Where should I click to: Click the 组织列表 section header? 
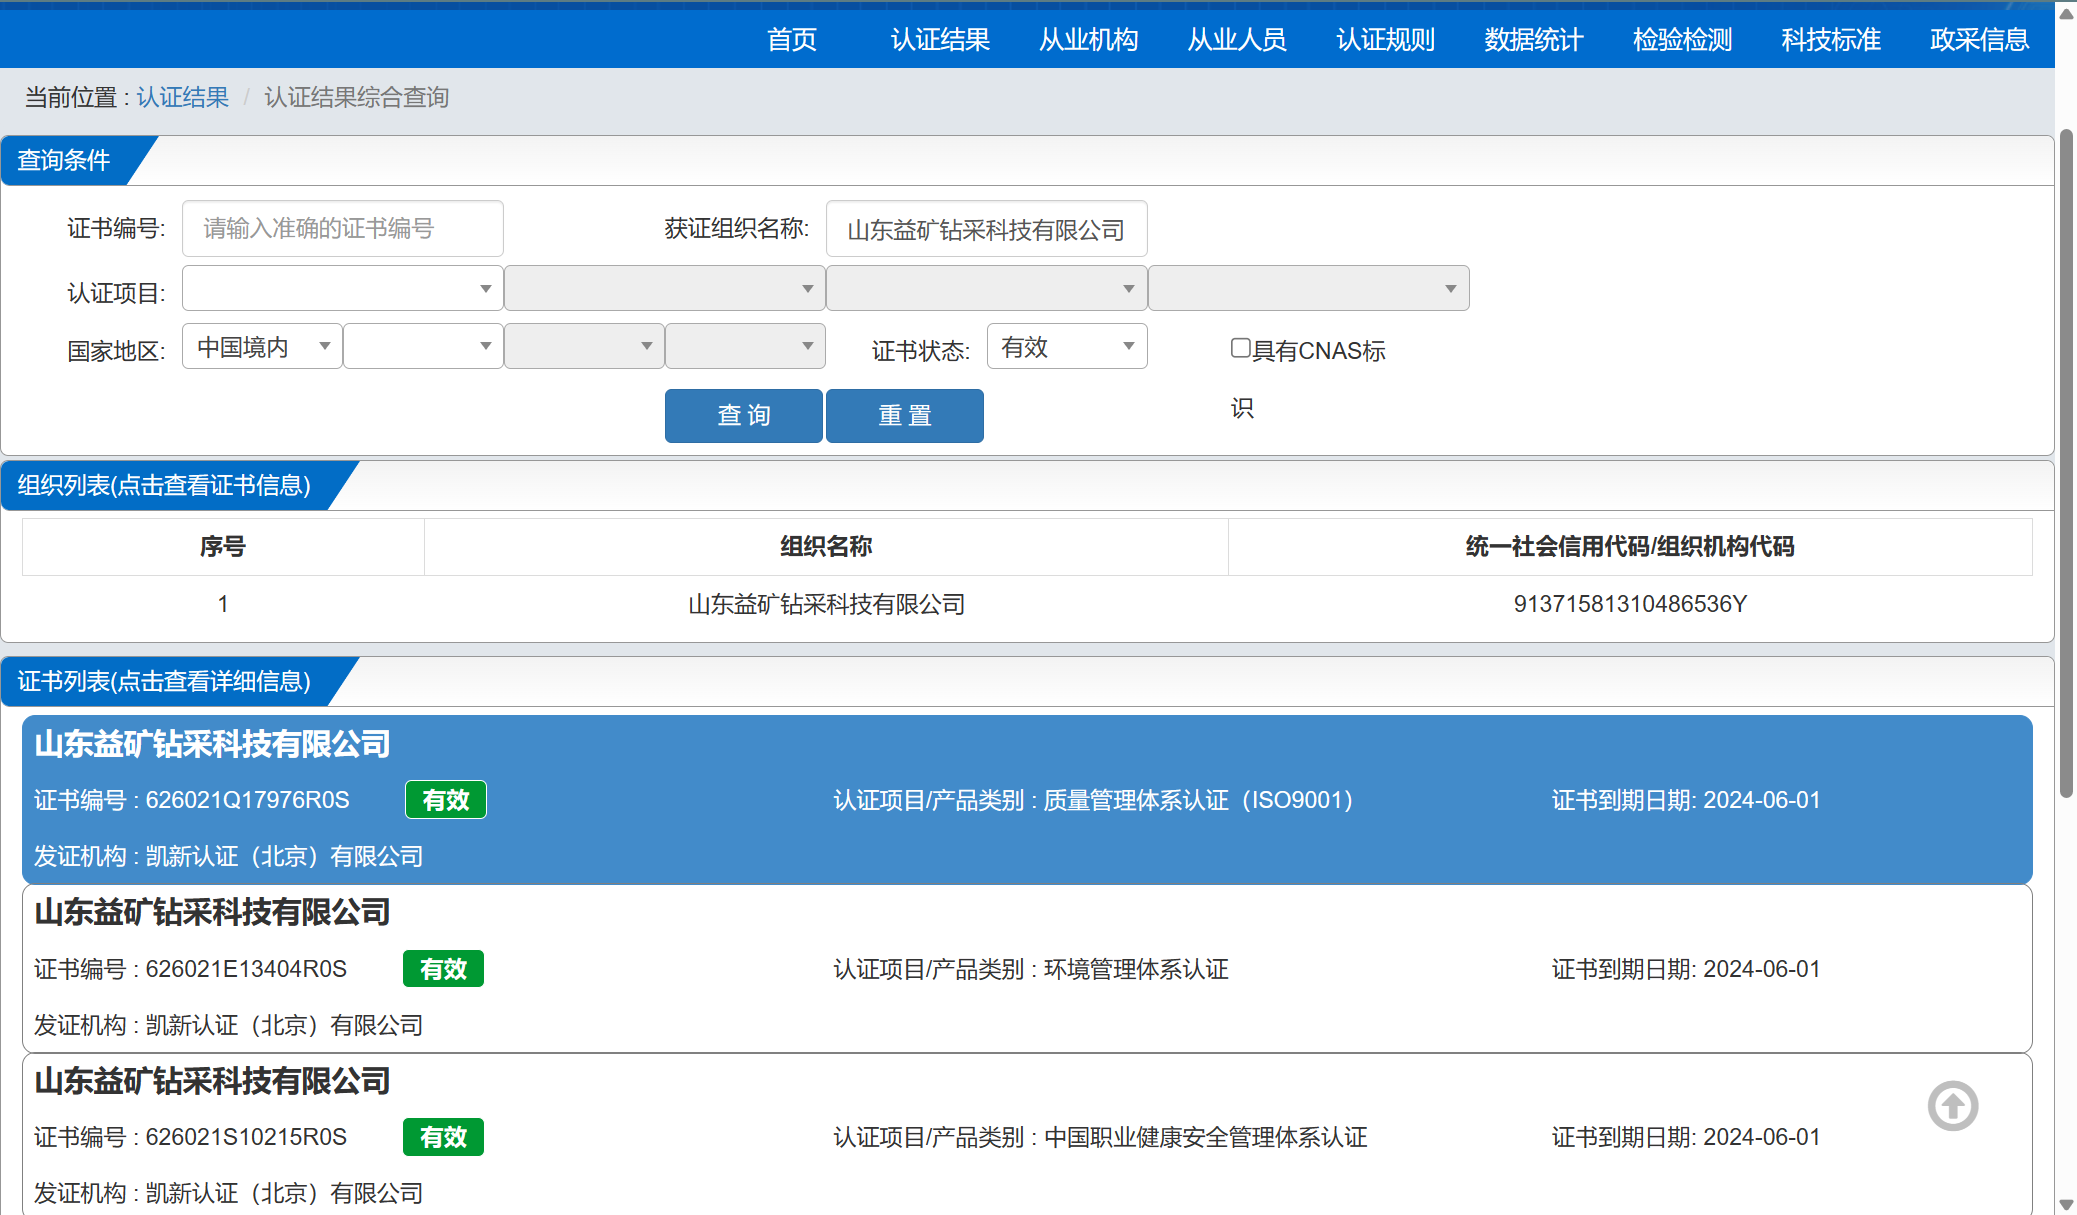[164, 485]
